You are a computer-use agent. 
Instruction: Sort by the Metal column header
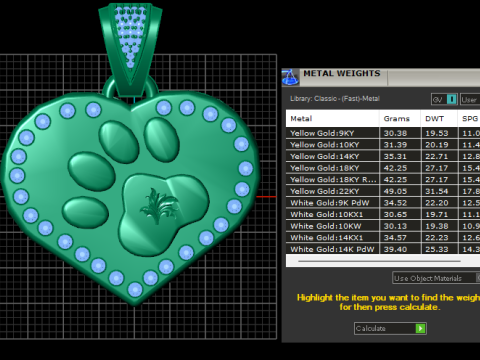coord(332,119)
